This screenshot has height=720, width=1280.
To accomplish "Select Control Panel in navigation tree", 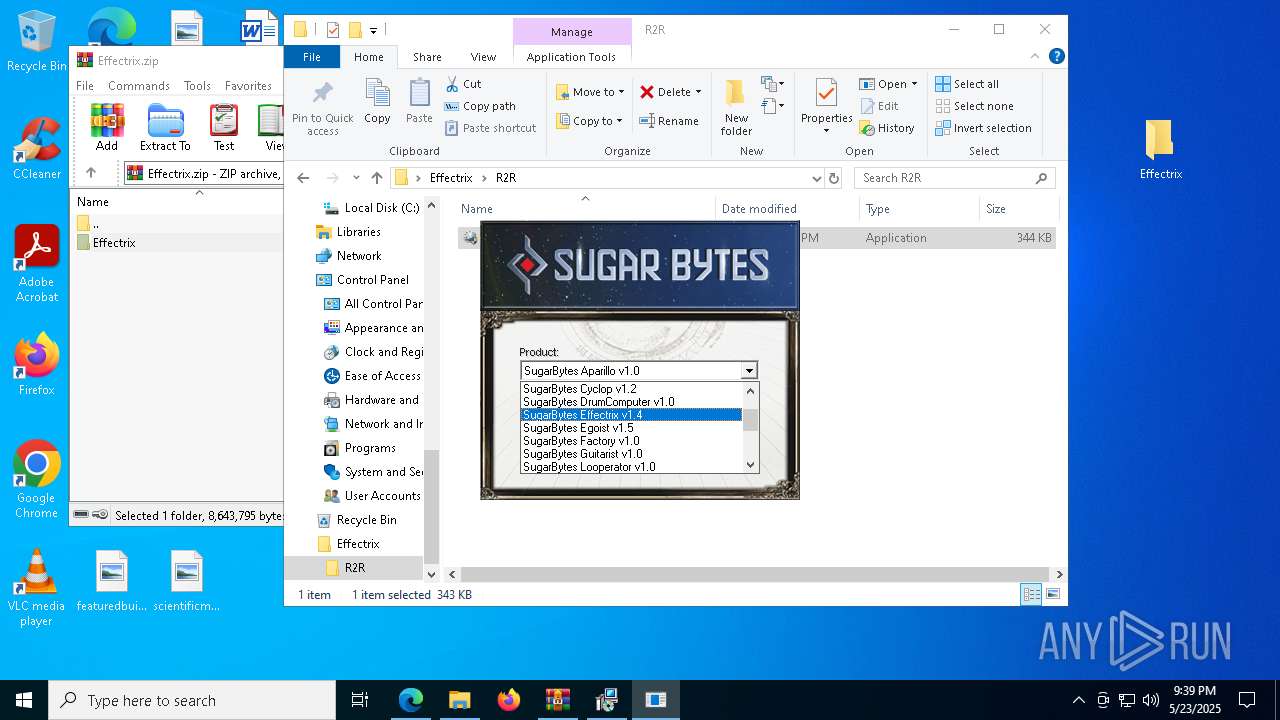I will pos(372,280).
